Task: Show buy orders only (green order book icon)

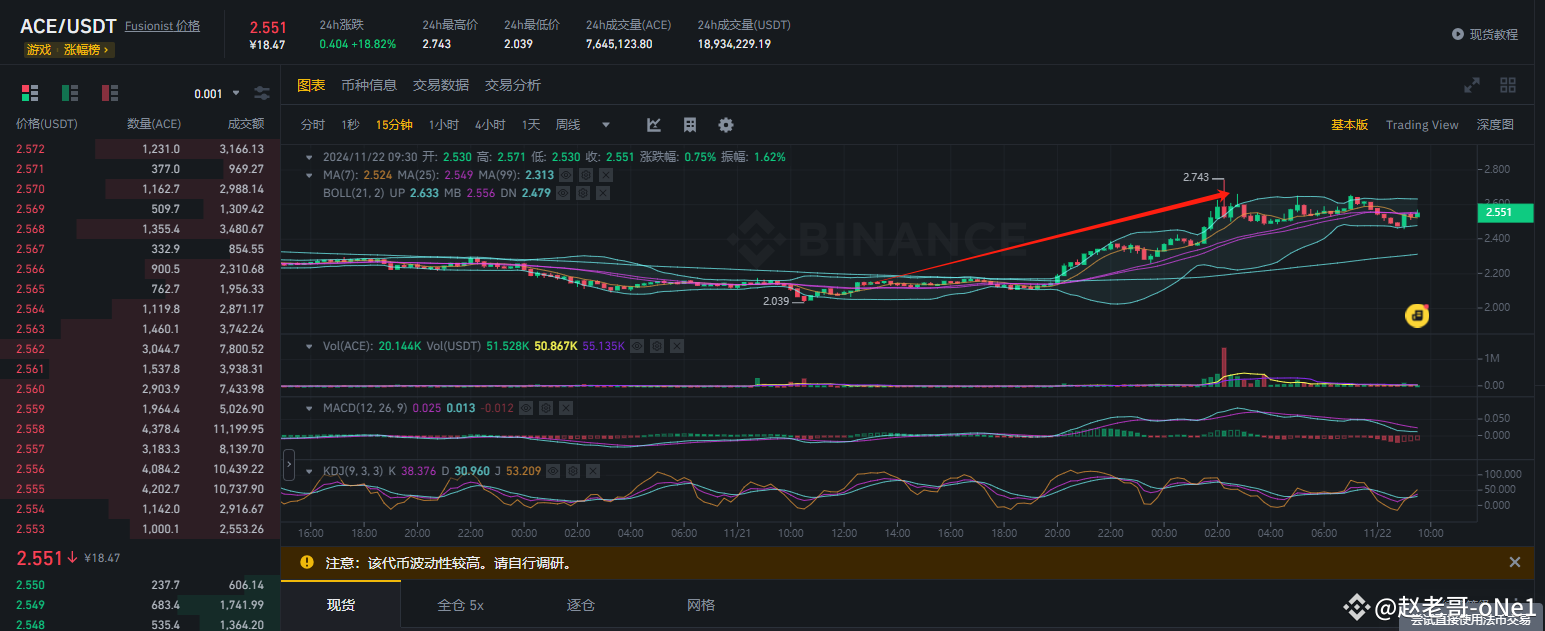Action: pyautogui.click(x=70, y=93)
